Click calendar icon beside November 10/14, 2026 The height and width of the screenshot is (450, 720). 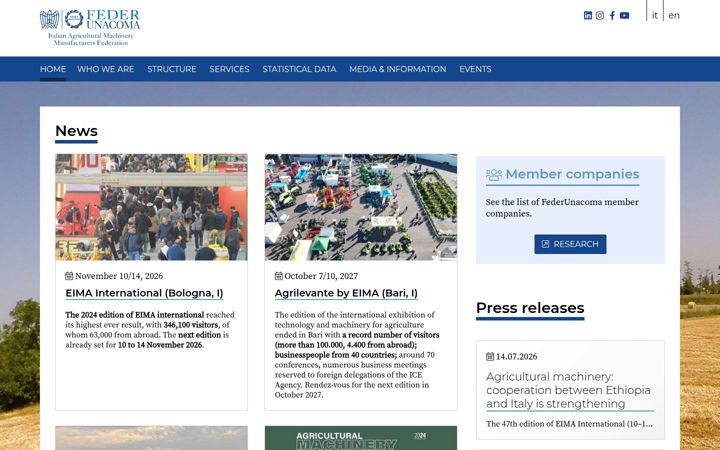point(69,276)
